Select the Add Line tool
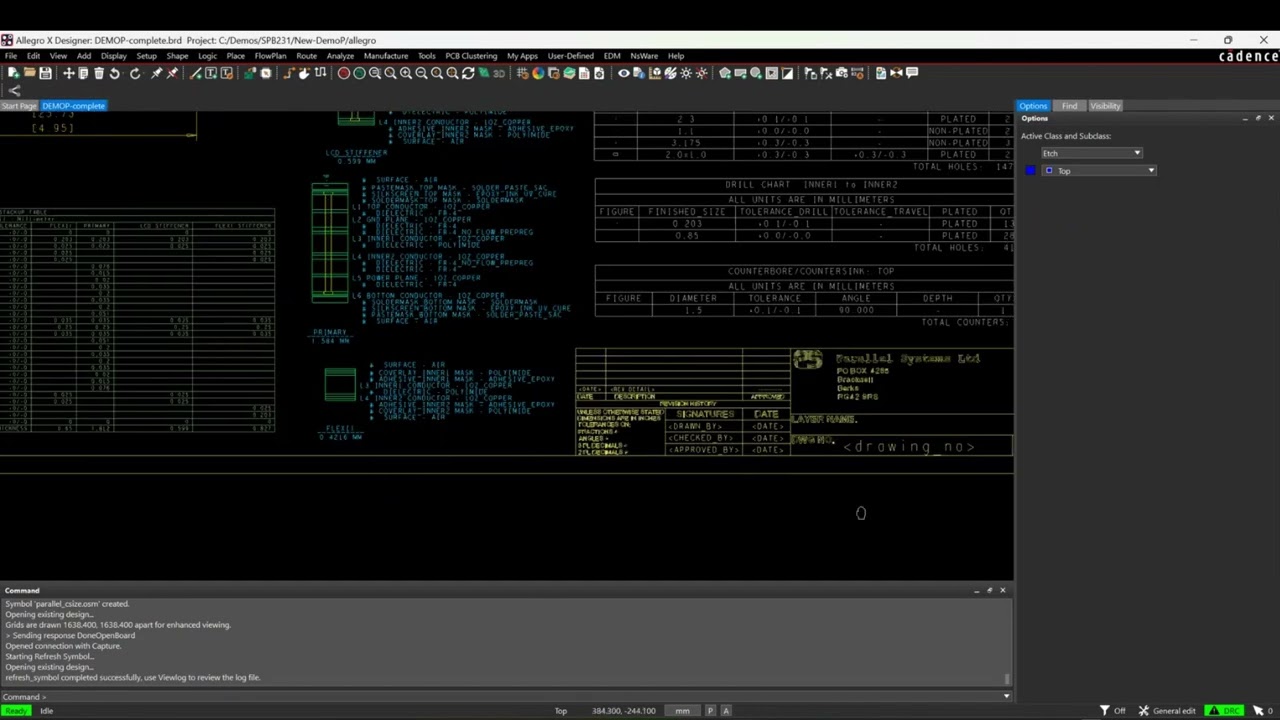This screenshot has height=720, width=1280. pyautogui.click(x=195, y=73)
